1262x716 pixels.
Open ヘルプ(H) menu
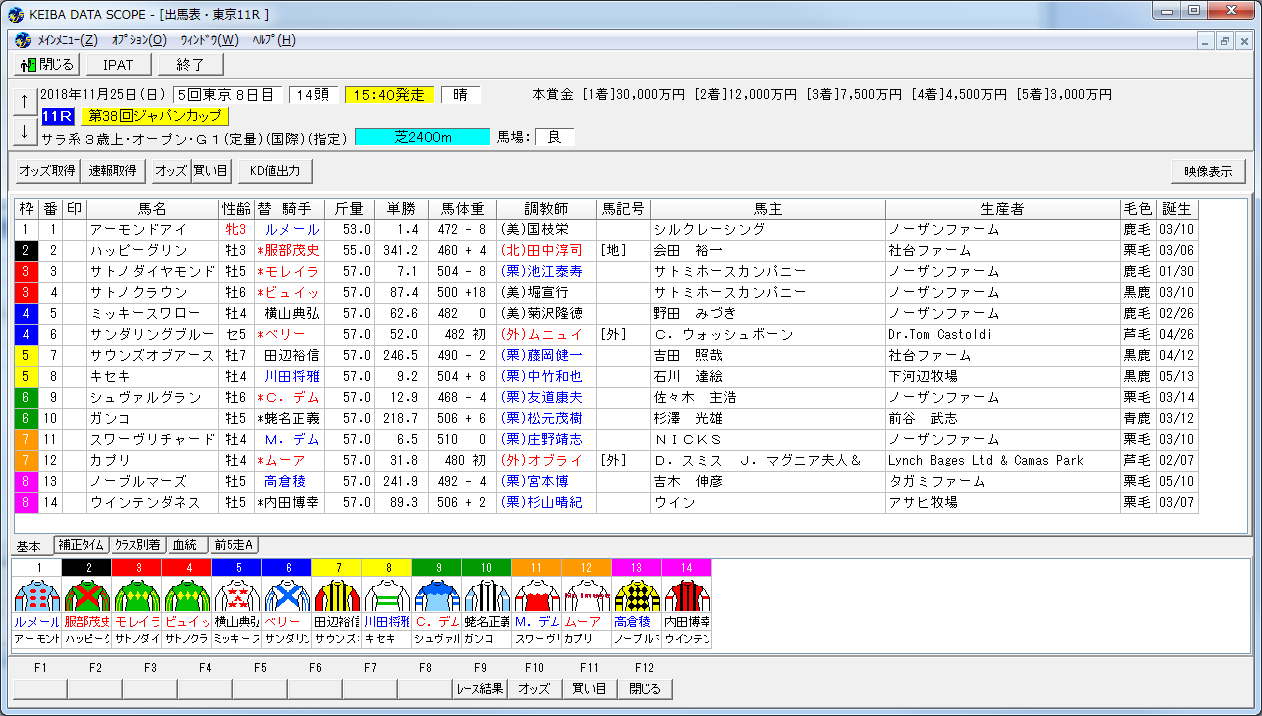coord(274,40)
